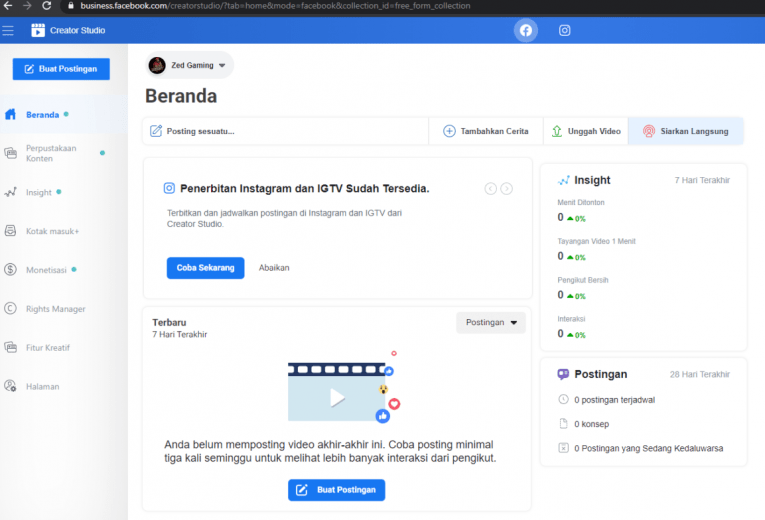Image resolution: width=765 pixels, height=520 pixels.
Task: Click browser back arrow
Action: [8, 6]
